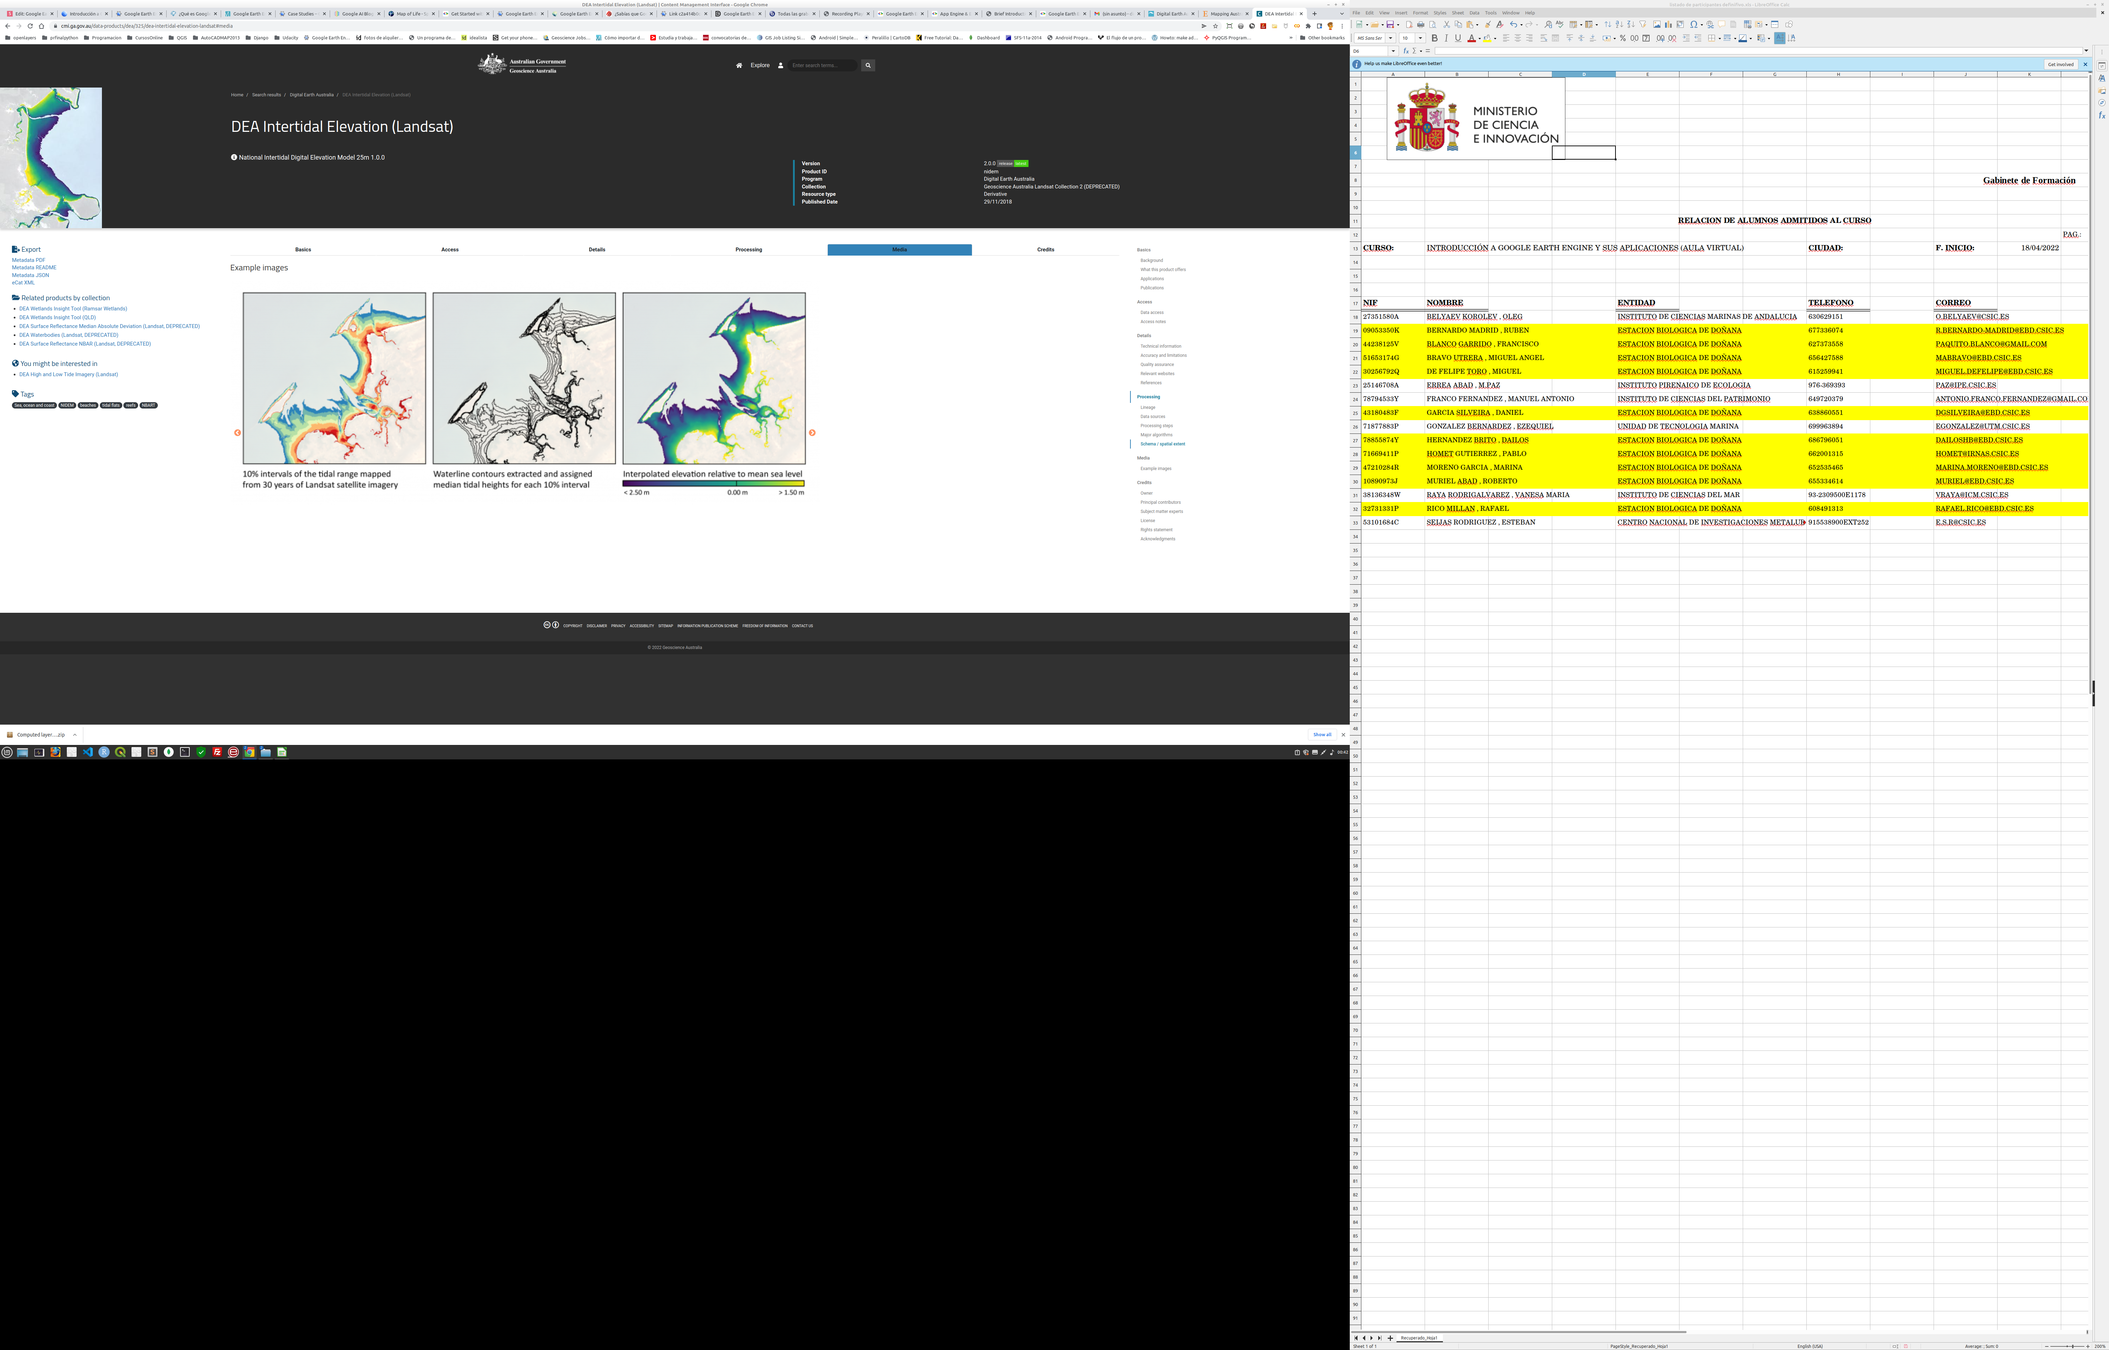Click the Function Wizard fx icon
The image size is (2109, 1350).
[1406, 51]
